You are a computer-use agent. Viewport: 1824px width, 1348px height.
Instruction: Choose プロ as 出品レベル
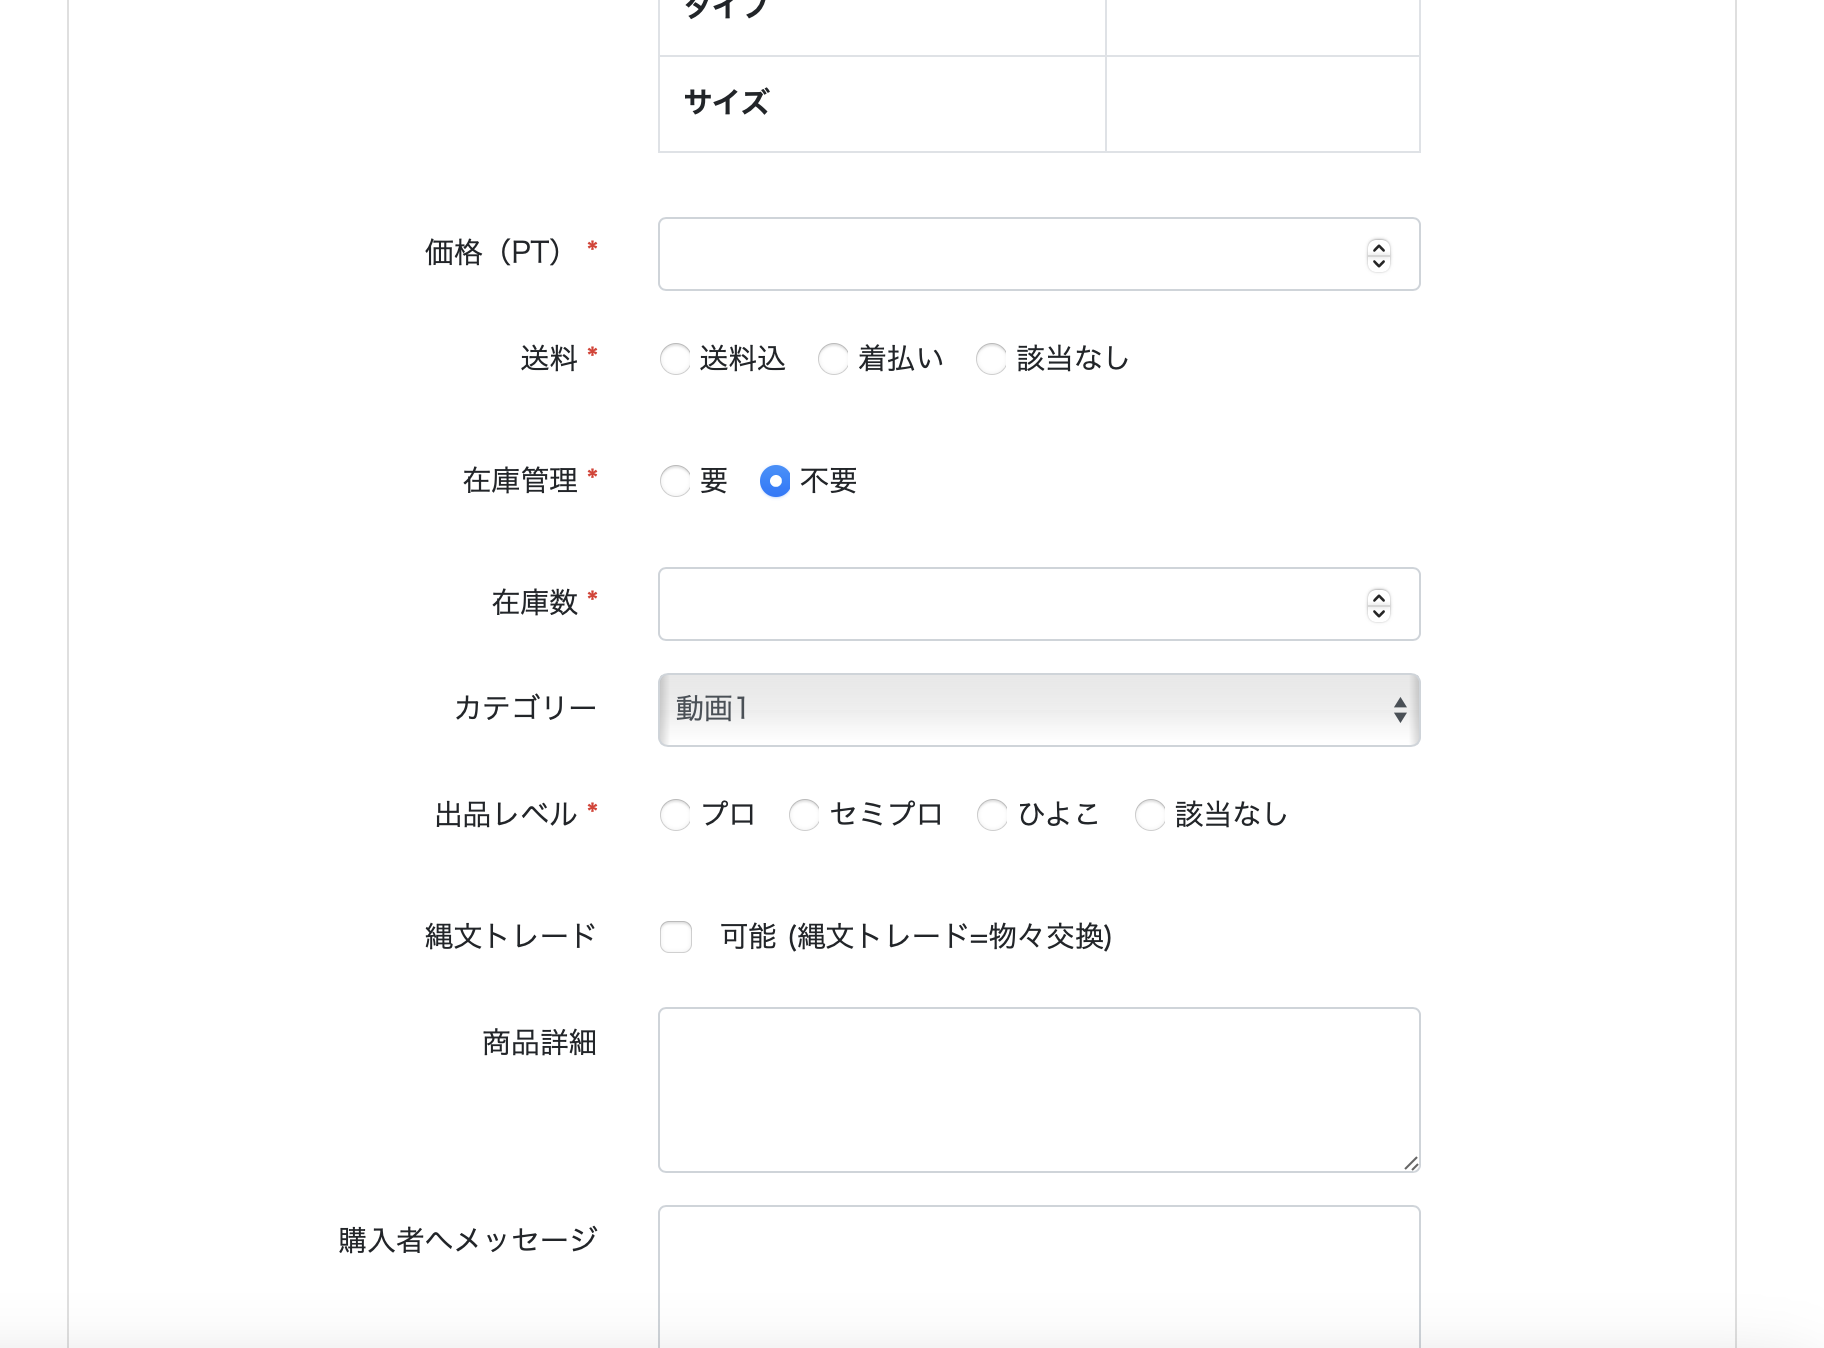pos(675,815)
